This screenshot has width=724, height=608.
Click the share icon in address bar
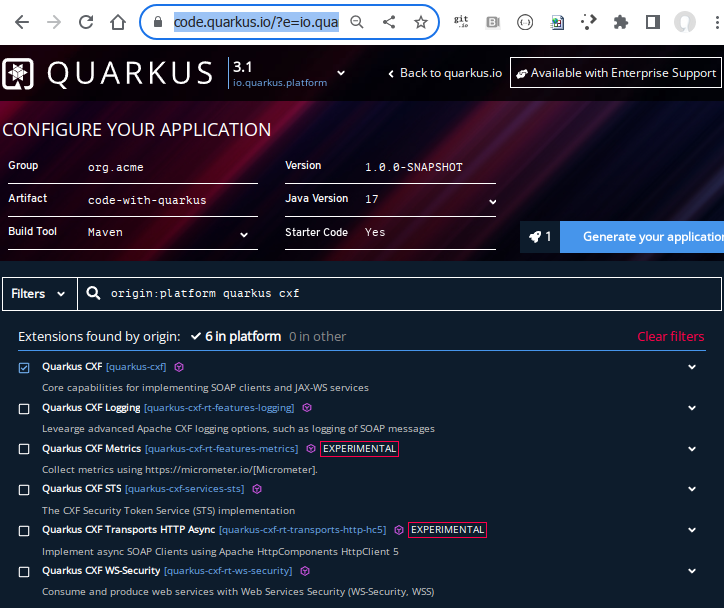(x=389, y=22)
